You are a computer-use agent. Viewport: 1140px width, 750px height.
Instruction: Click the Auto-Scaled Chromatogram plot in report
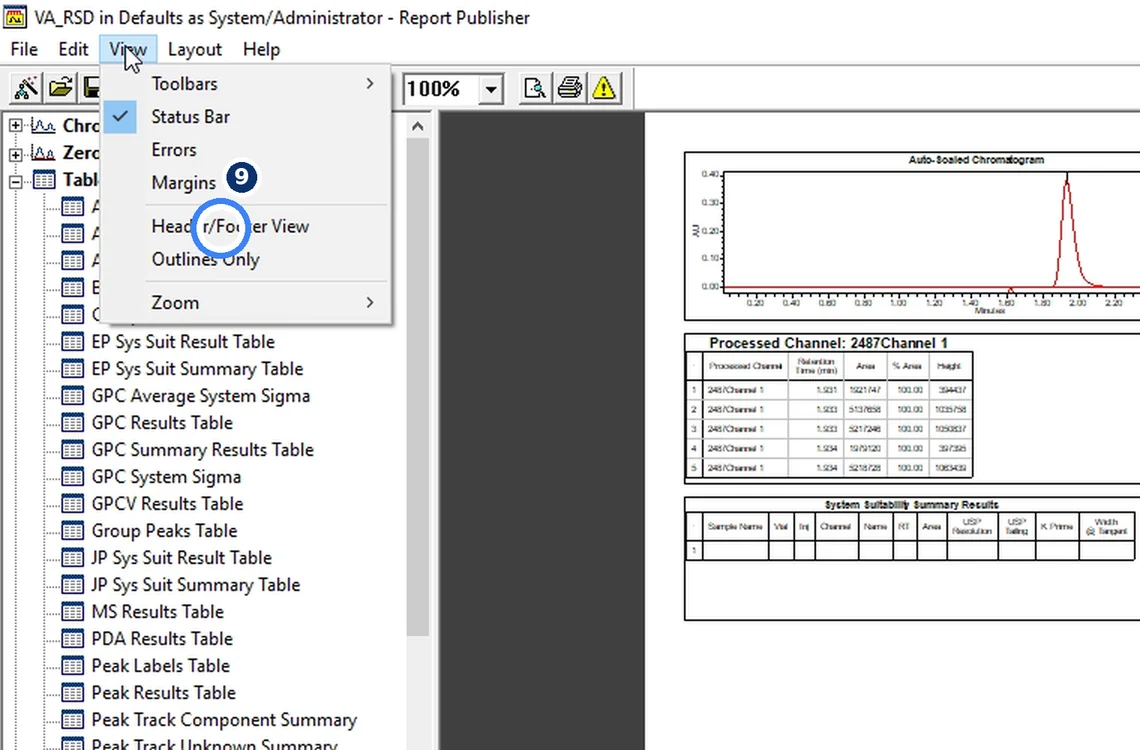point(912,236)
